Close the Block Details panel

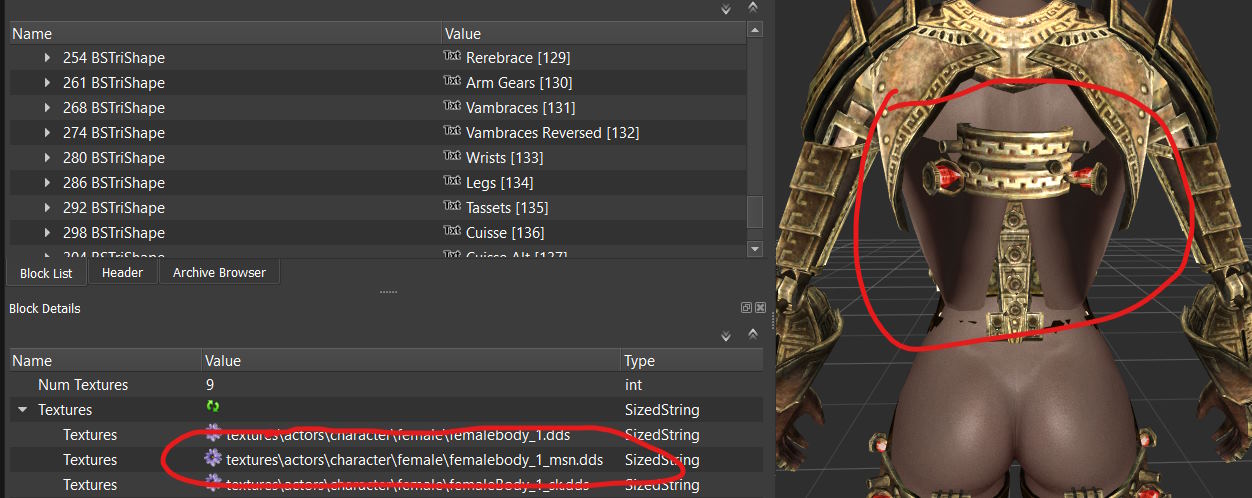[x=760, y=308]
